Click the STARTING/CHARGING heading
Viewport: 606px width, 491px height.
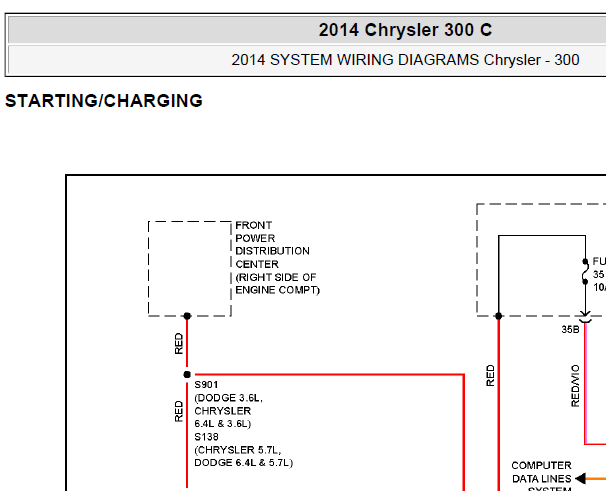pyautogui.click(x=104, y=101)
